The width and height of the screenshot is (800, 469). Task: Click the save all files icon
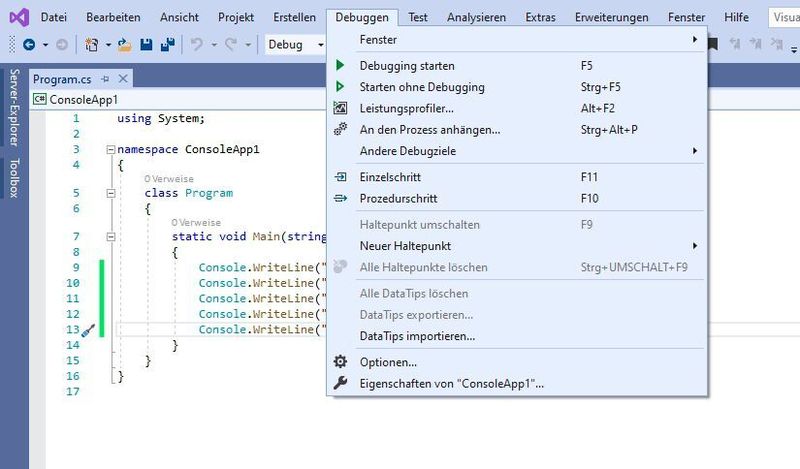[x=167, y=45]
